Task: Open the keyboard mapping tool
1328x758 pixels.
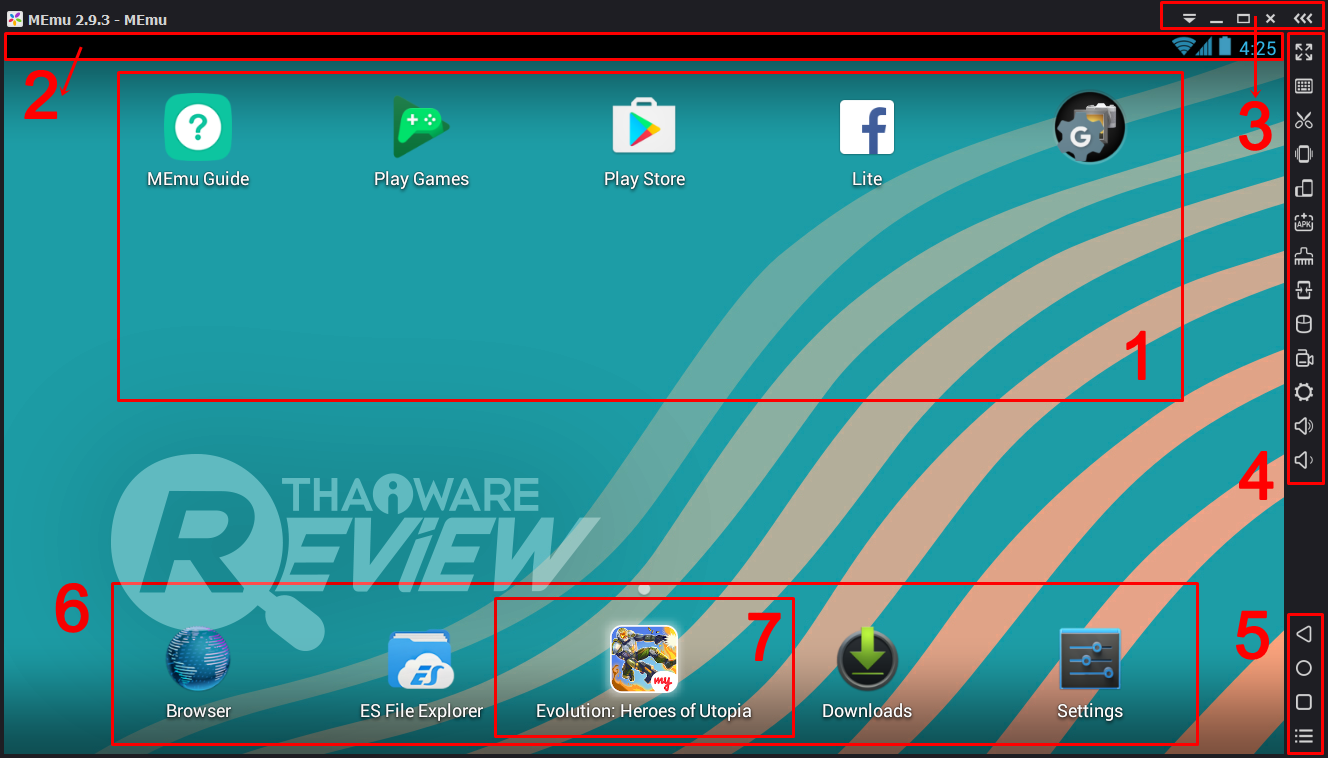Action: pos(1304,86)
